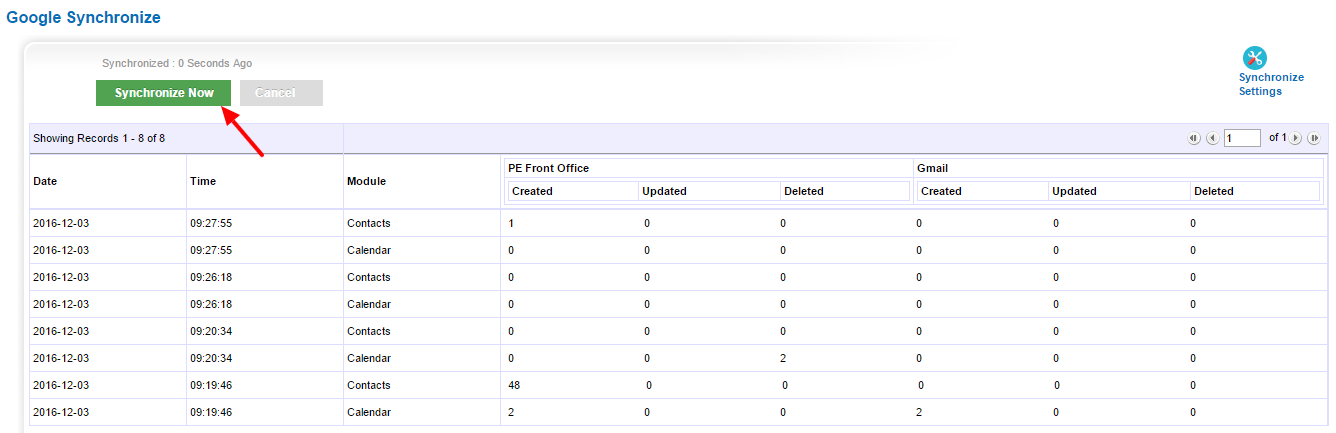The image size is (1336, 433).
Task: Click the greyed Cancel button
Action: pos(281,93)
